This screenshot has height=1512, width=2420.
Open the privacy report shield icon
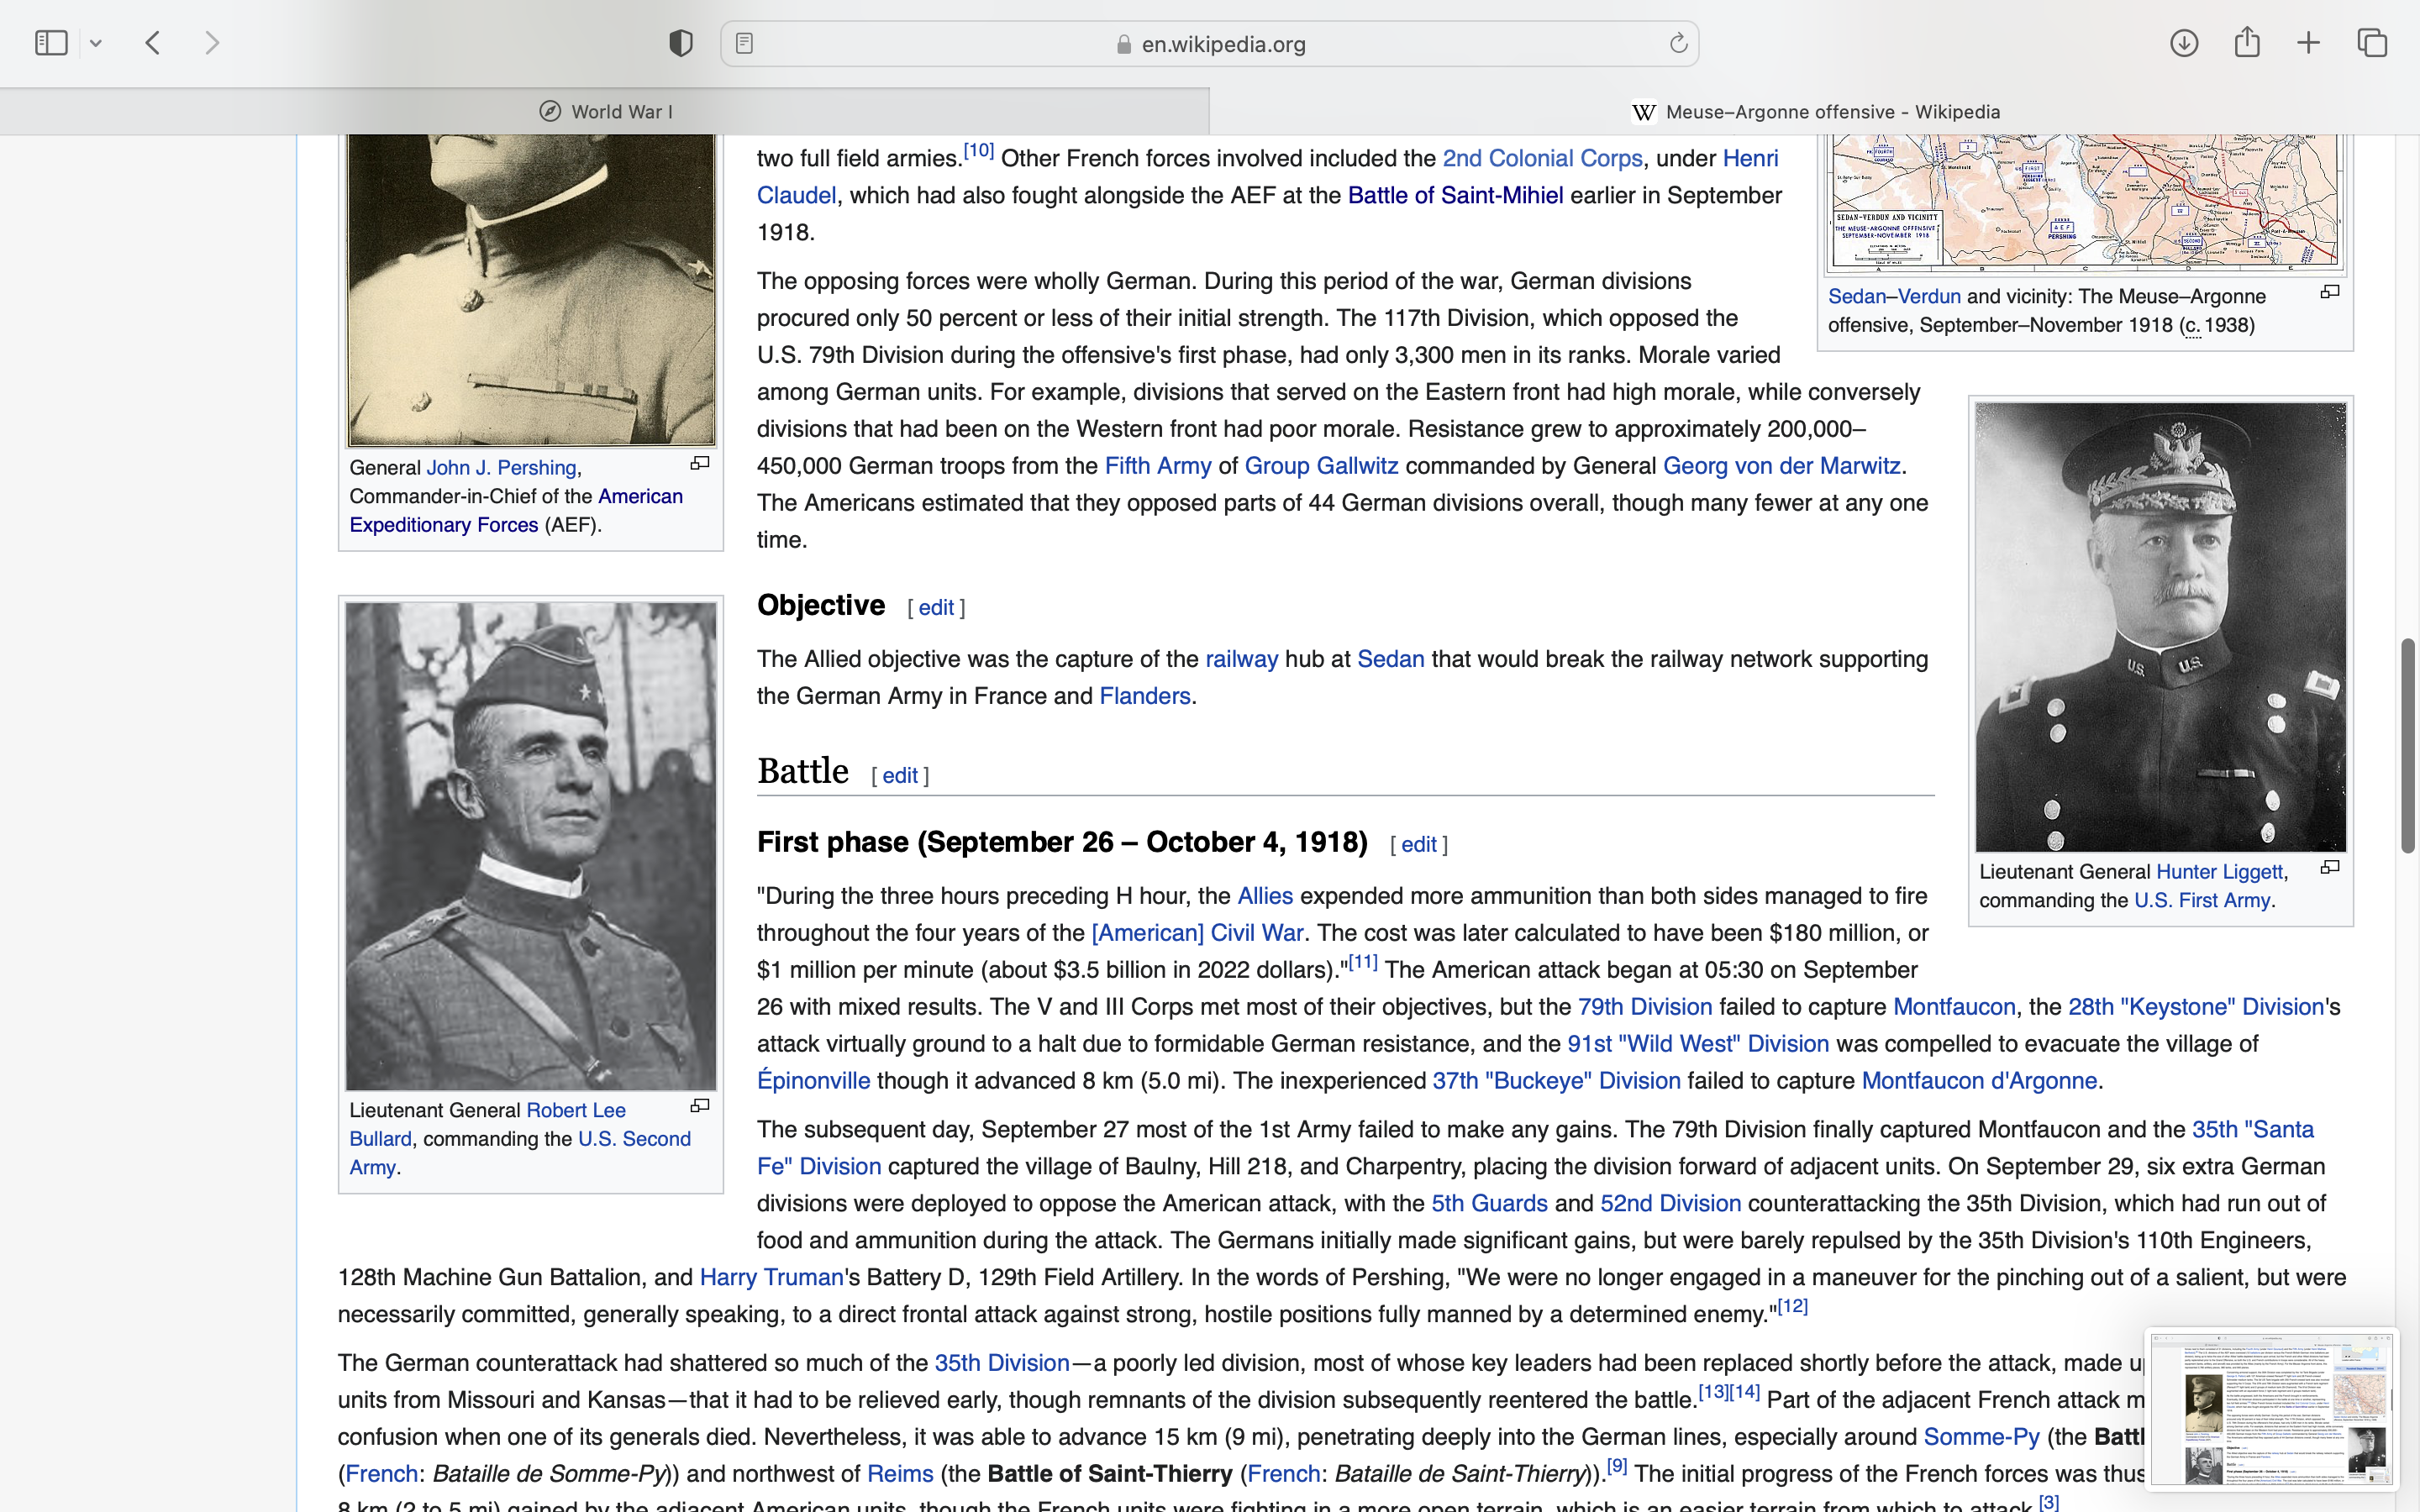click(x=680, y=43)
